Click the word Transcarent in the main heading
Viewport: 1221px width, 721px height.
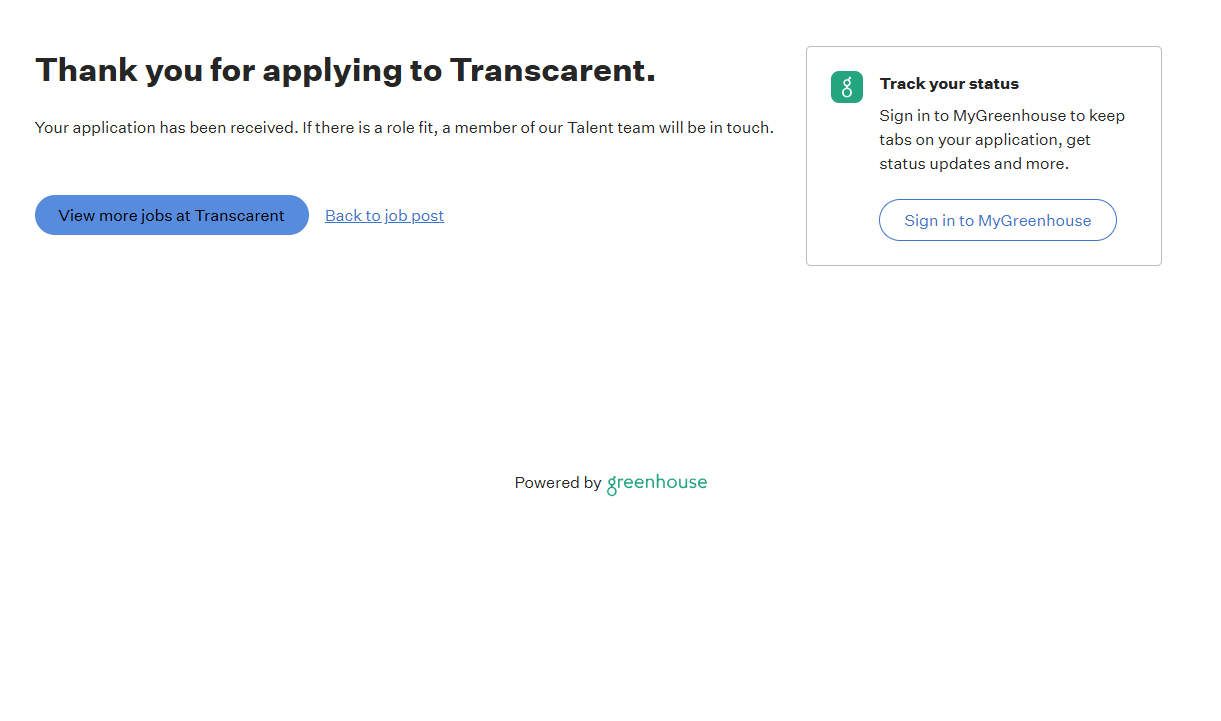tap(551, 70)
